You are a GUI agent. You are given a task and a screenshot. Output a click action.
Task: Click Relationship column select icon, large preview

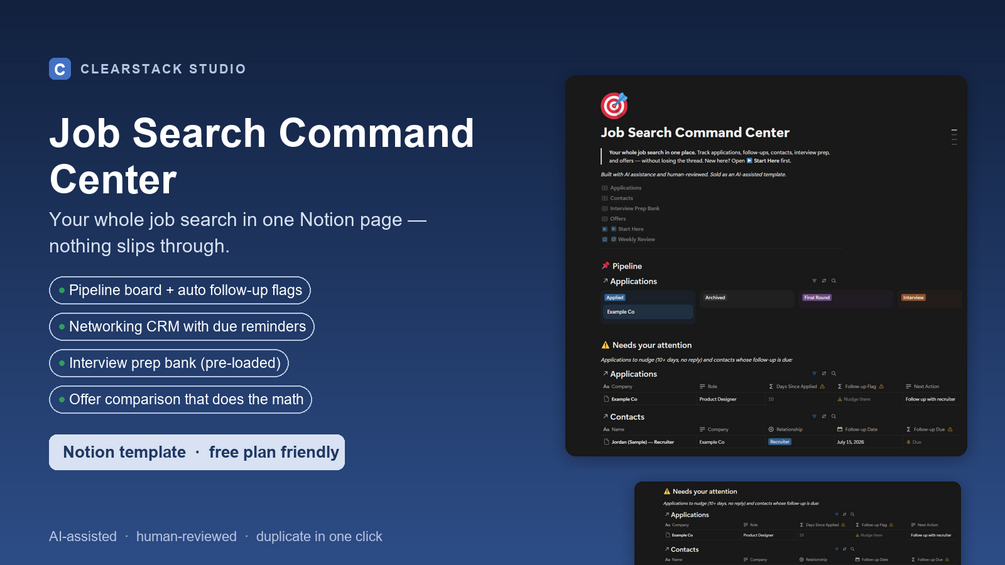click(771, 429)
